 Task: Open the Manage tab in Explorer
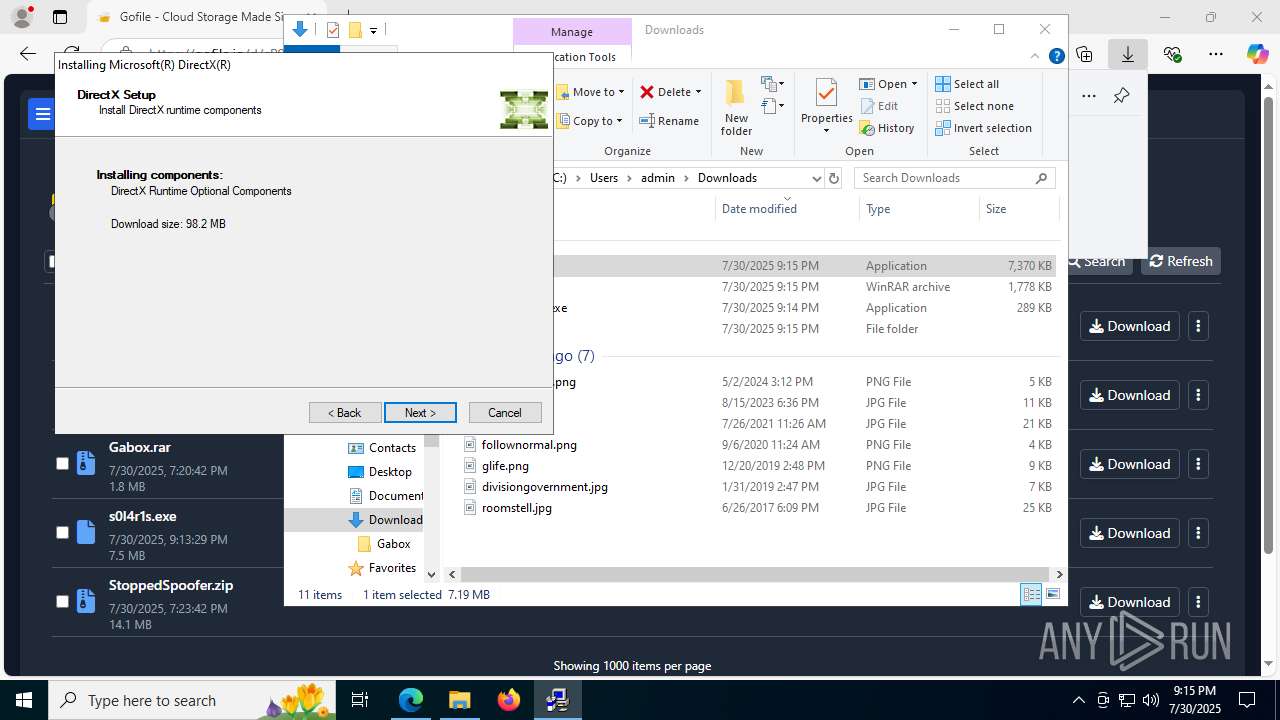click(x=572, y=32)
